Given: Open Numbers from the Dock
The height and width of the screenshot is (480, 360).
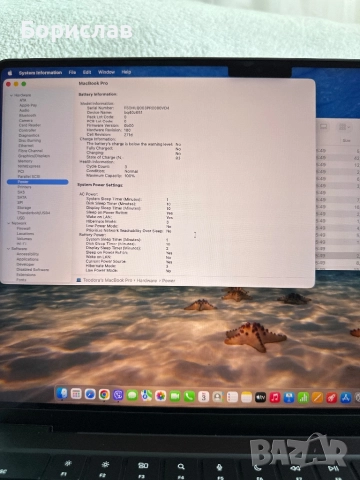Looking at the screenshot, I should 303,398.
